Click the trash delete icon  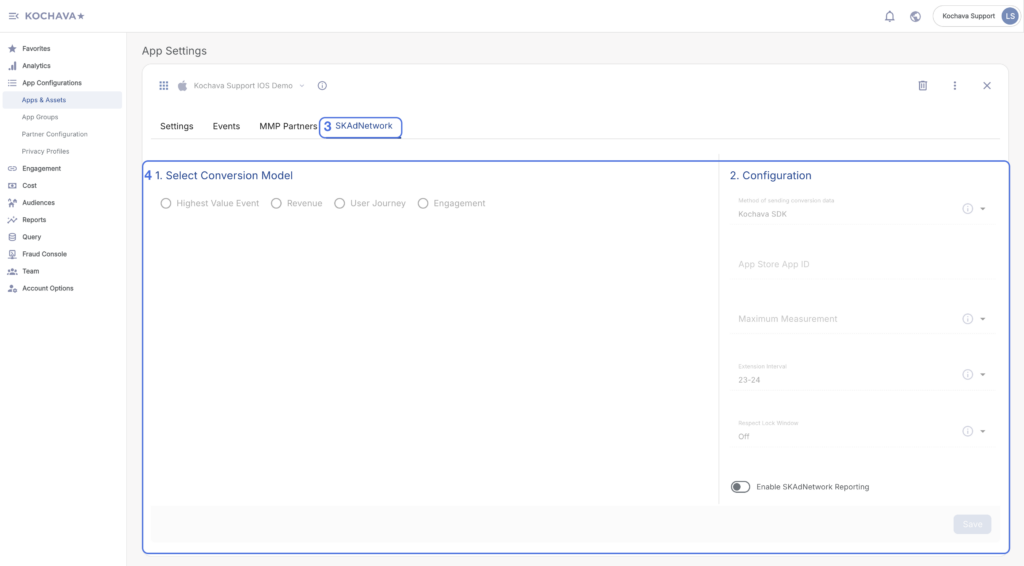(x=922, y=86)
